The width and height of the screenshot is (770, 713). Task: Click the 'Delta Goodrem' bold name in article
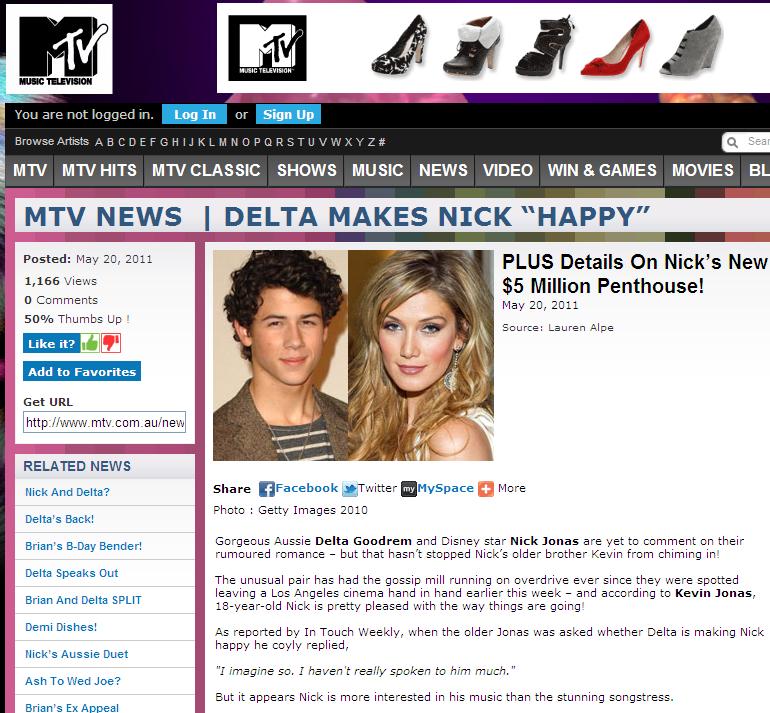coord(363,541)
